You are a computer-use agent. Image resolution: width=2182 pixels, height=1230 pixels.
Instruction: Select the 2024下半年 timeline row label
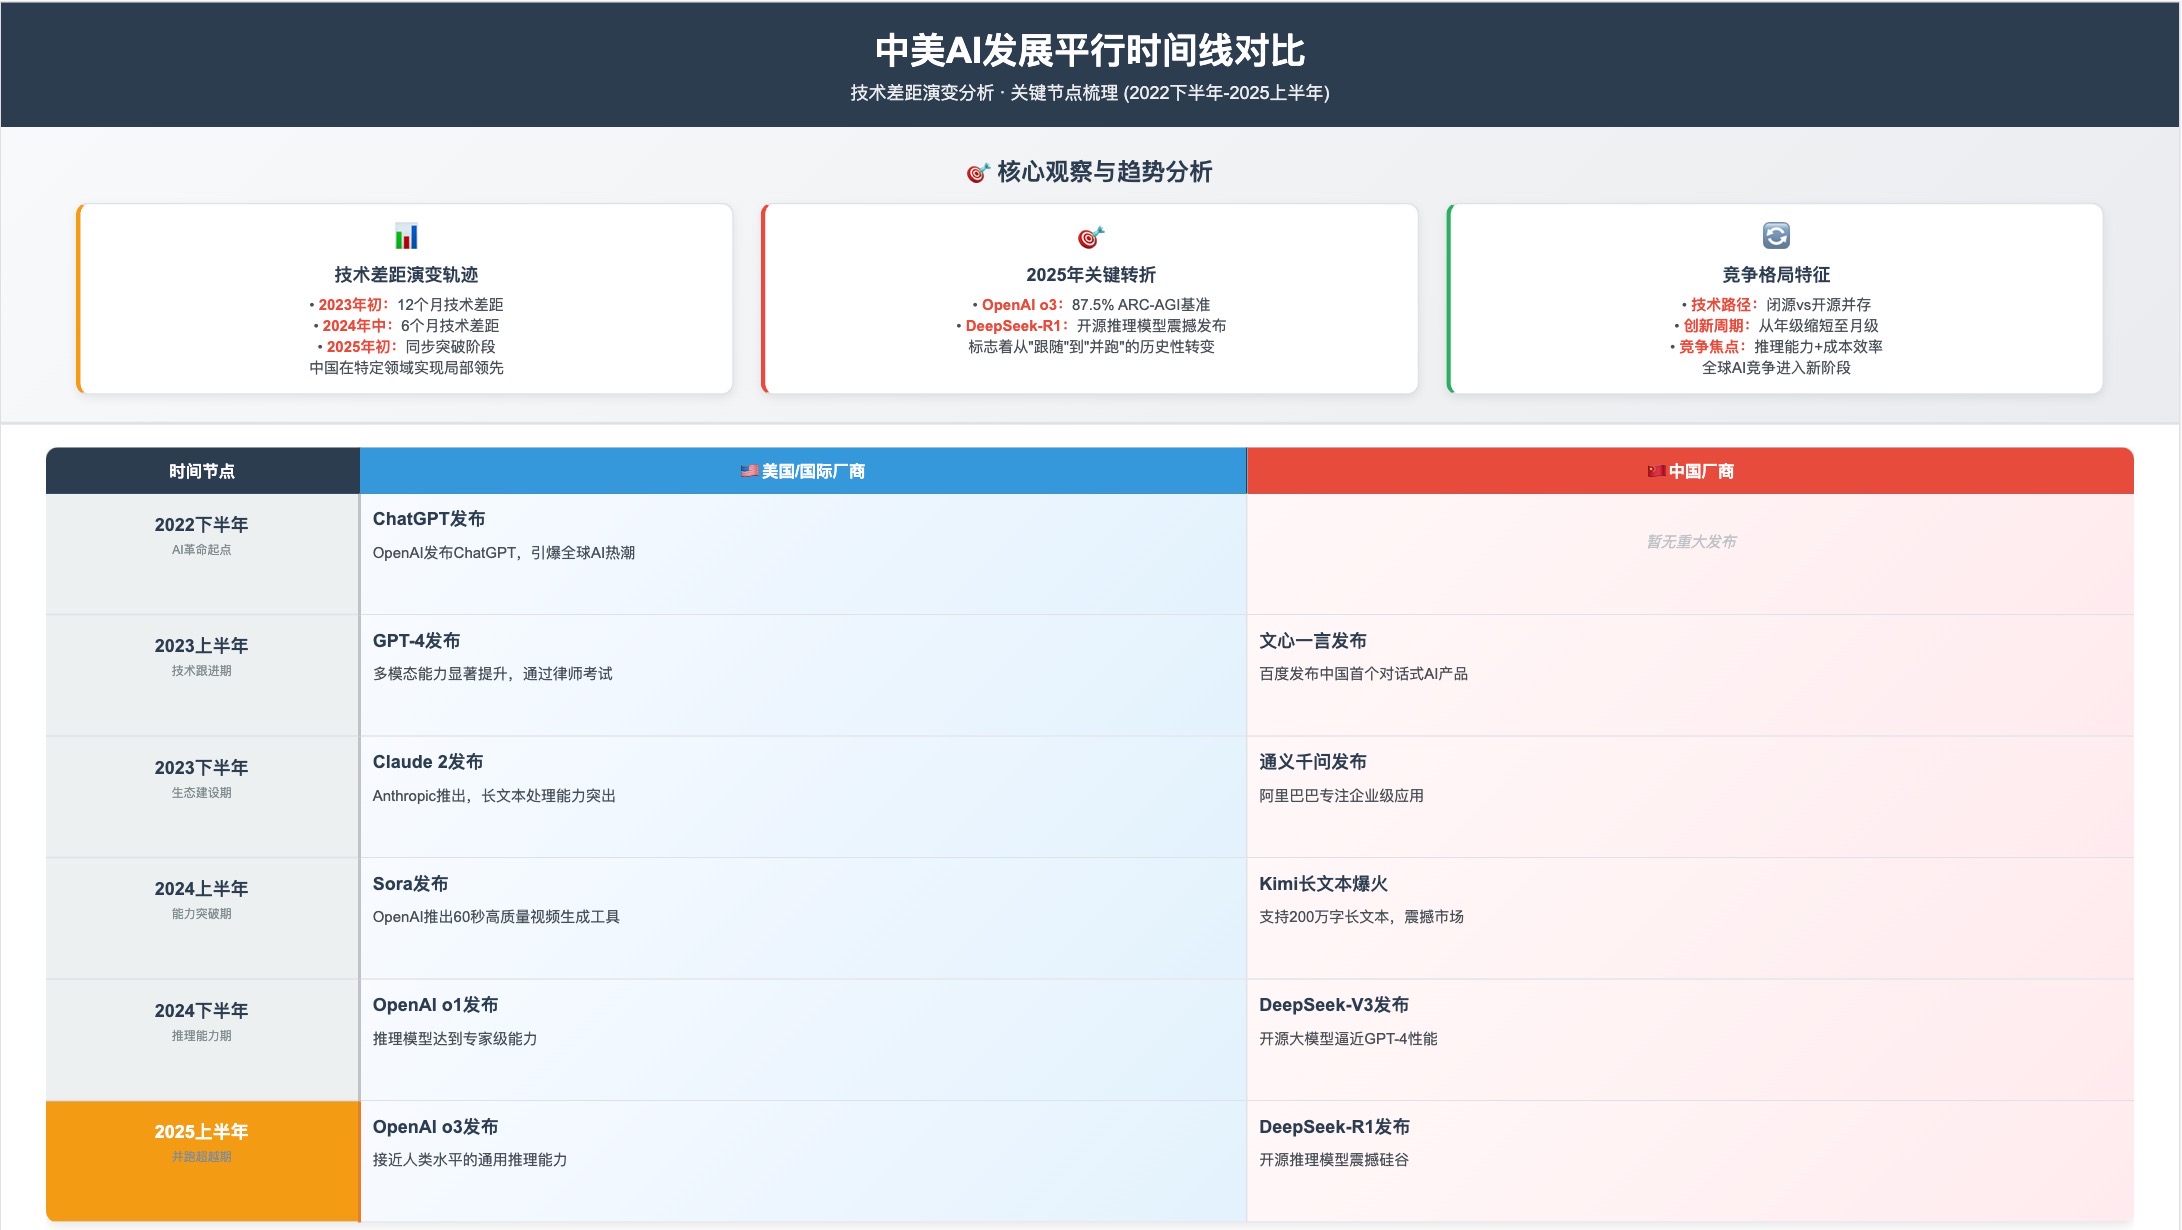pos(201,1011)
